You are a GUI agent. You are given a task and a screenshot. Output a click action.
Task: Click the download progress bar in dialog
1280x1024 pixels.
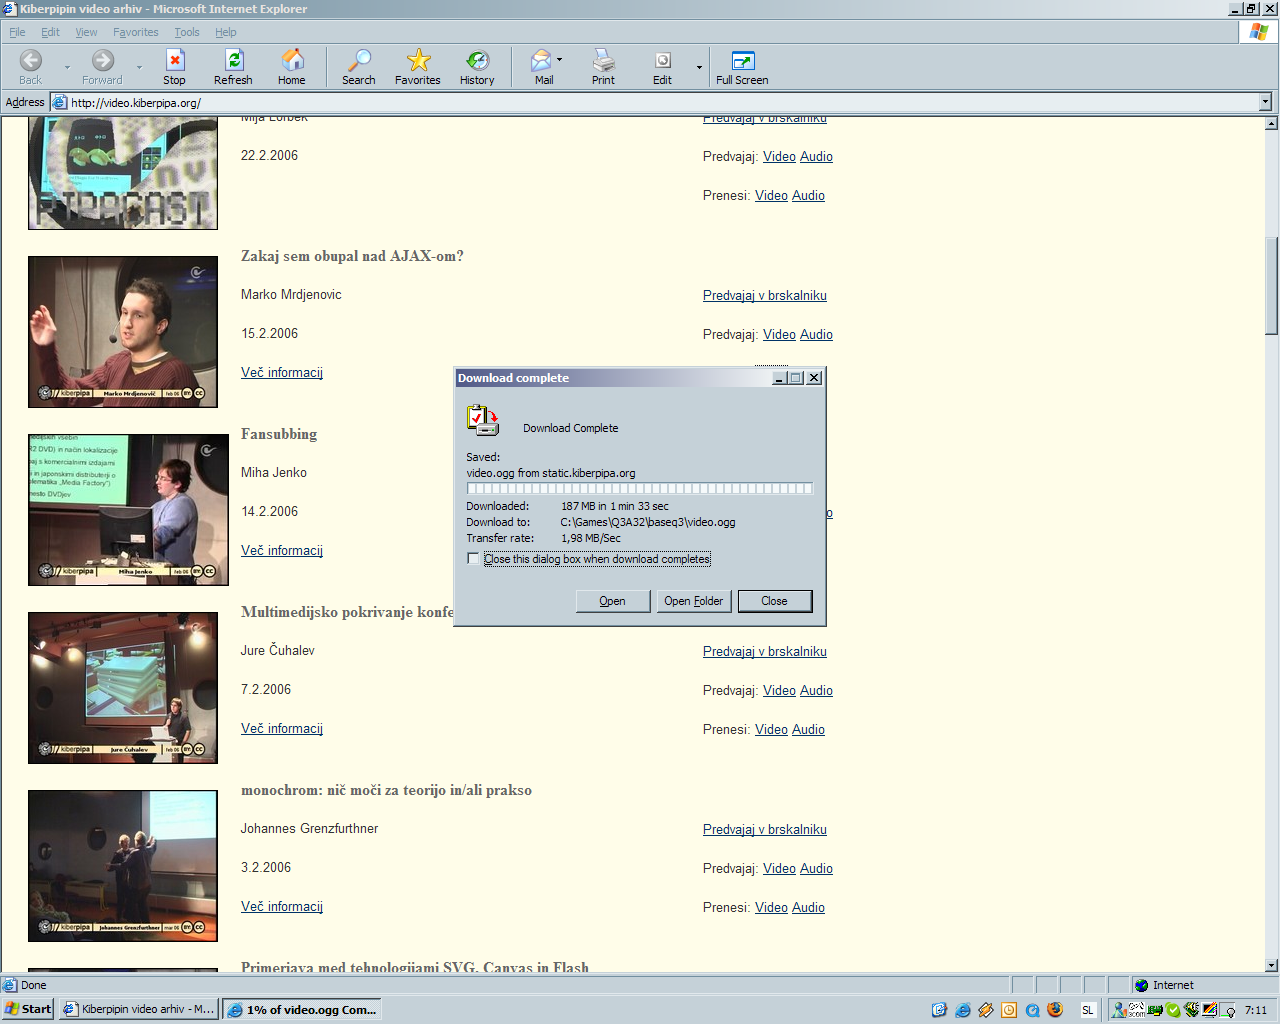click(x=640, y=489)
